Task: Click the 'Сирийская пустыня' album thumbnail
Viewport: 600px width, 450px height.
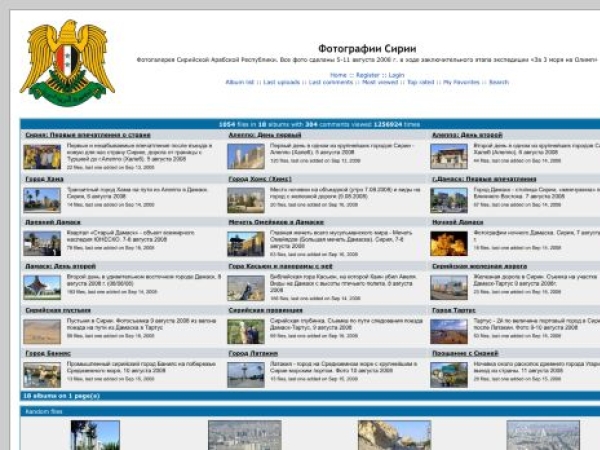Action: tap(42, 331)
